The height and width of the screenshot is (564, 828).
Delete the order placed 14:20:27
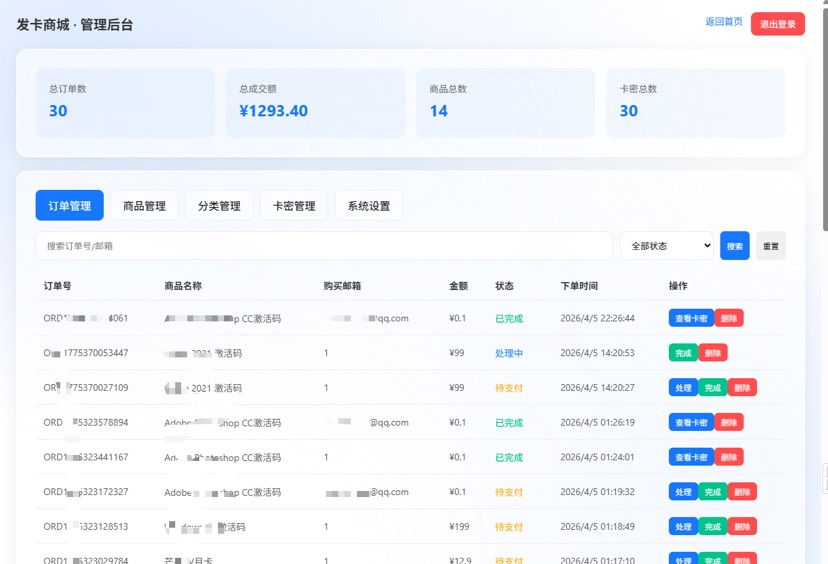pos(742,388)
